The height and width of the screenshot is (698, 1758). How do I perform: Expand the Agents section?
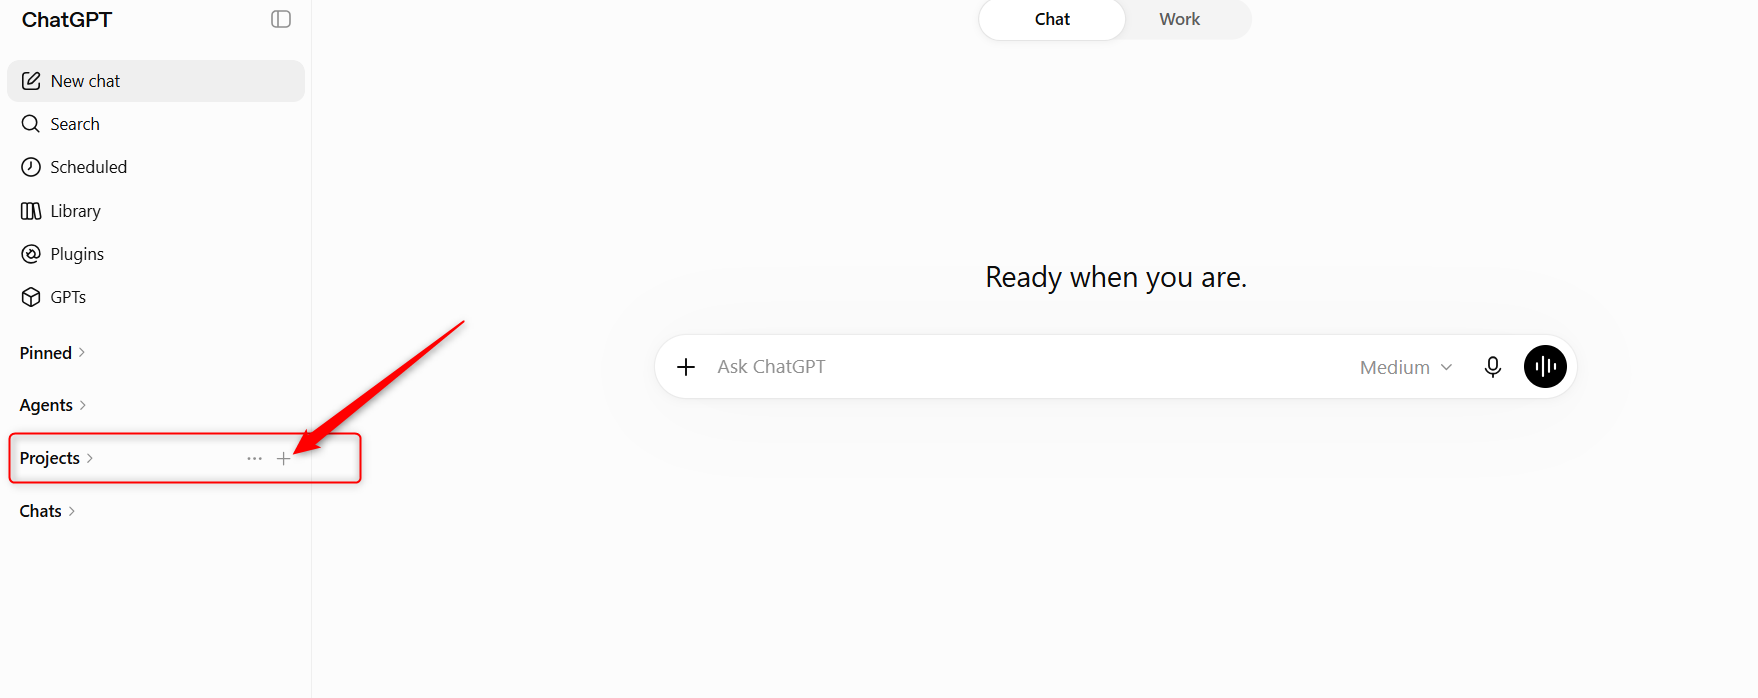click(x=53, y=405)
